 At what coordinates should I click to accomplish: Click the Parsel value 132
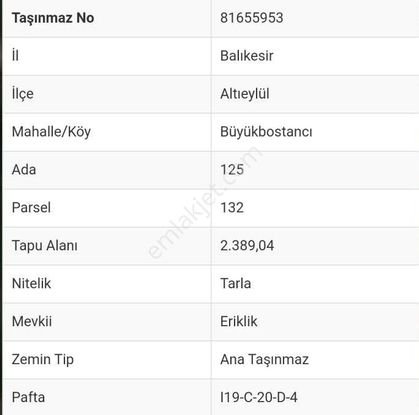[232, 208]
